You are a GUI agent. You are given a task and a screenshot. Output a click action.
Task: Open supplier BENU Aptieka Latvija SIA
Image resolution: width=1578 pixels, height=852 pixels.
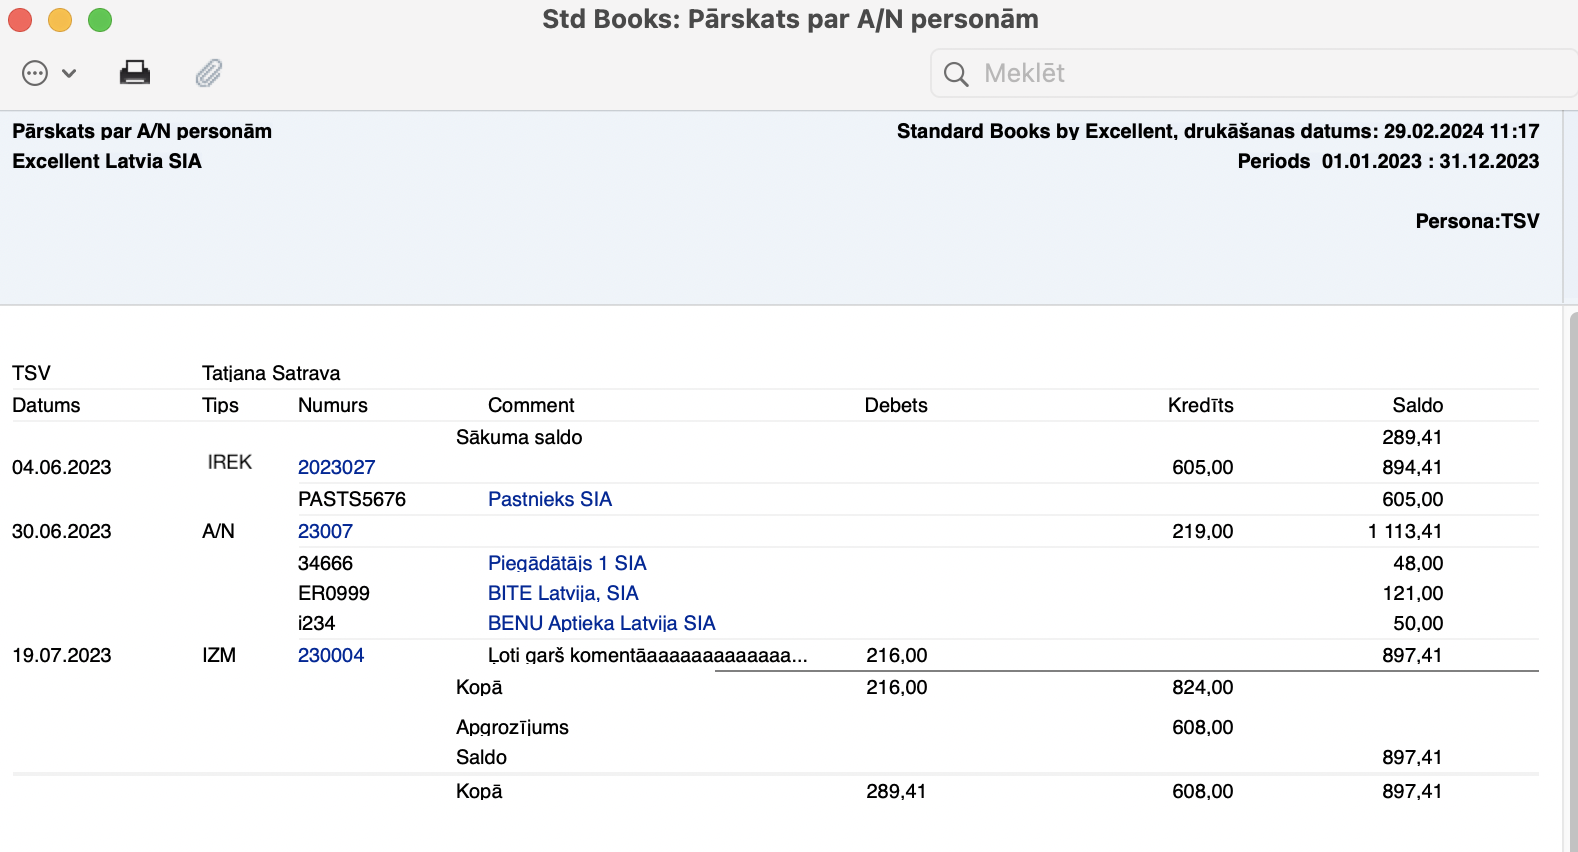(x=601, y=623)
